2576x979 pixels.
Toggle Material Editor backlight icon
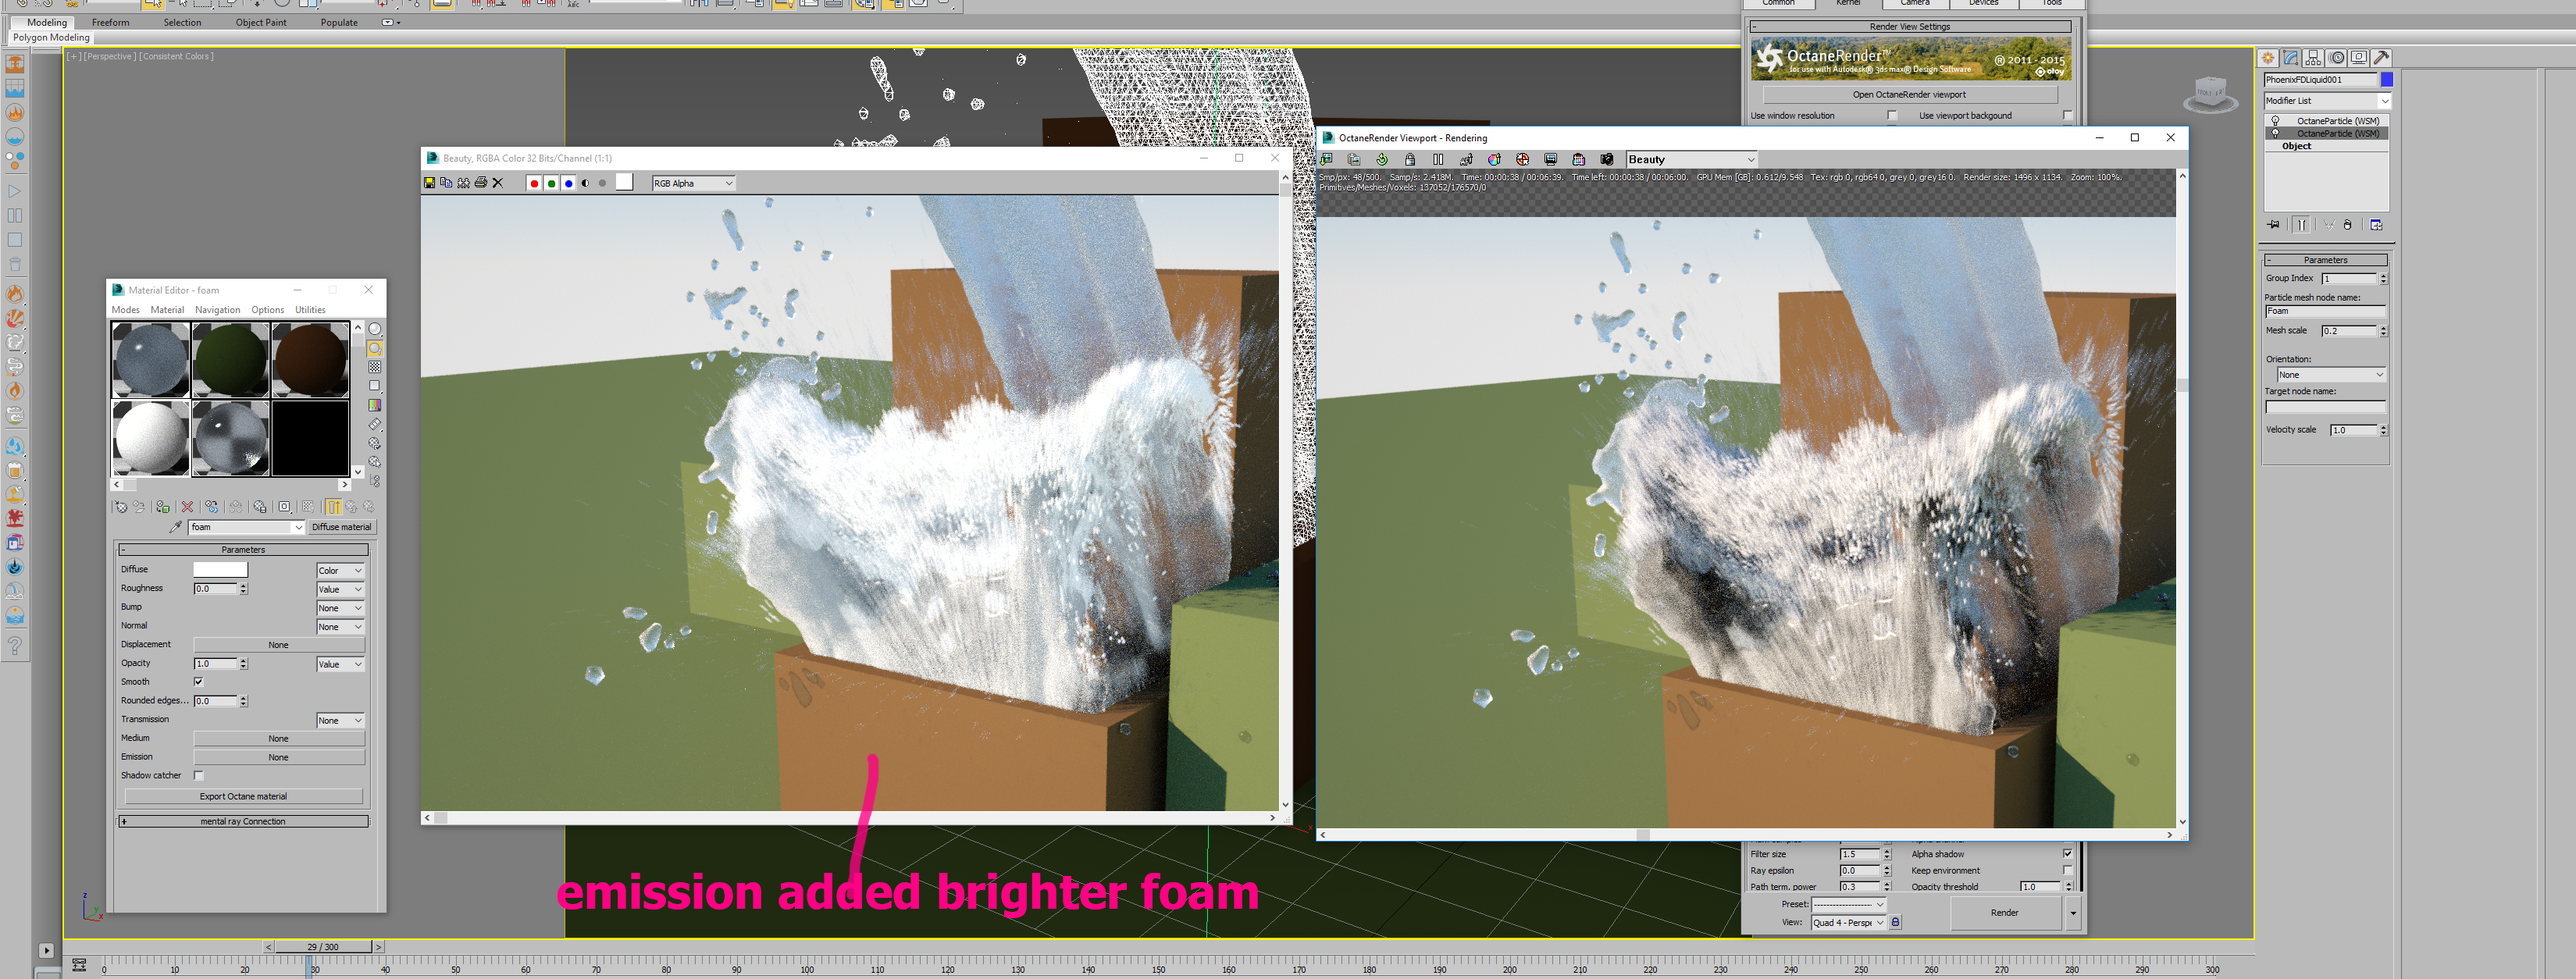click(375, 348)
